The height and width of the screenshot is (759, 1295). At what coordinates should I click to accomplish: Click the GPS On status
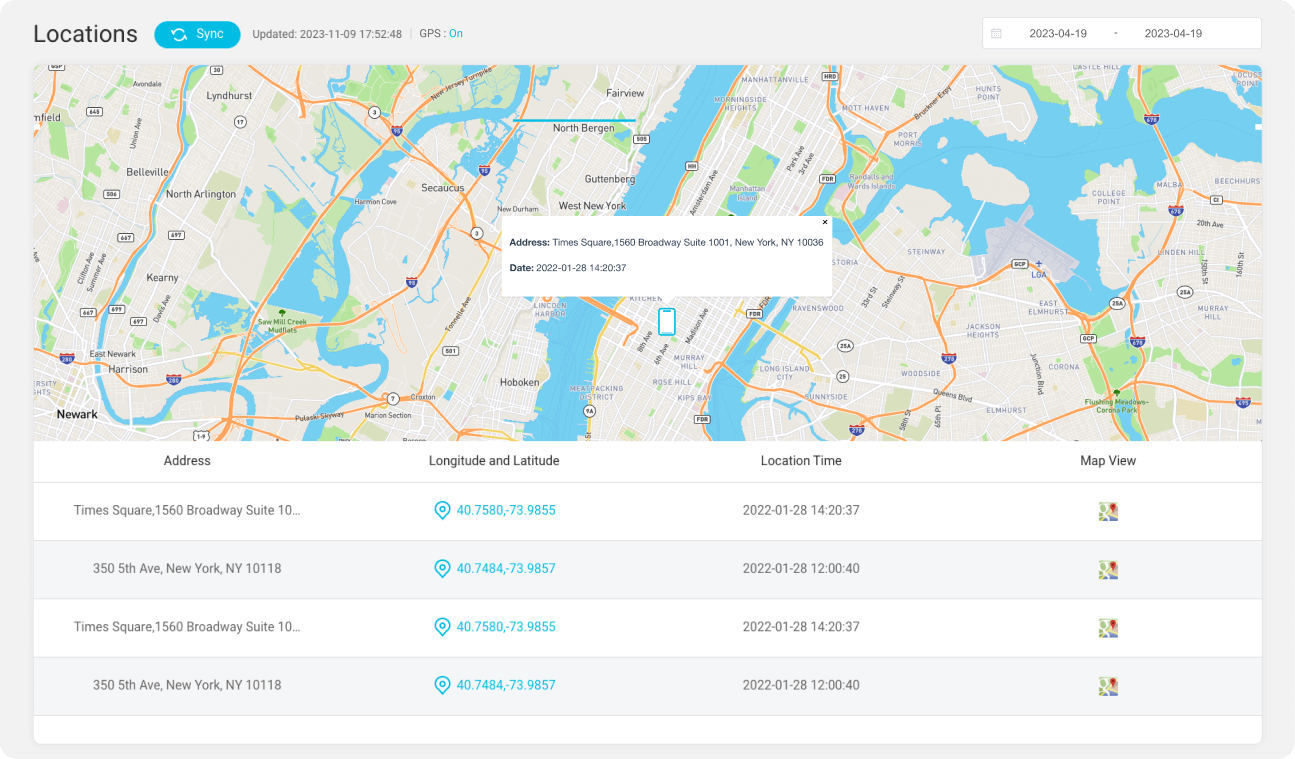tap(441, 33)
